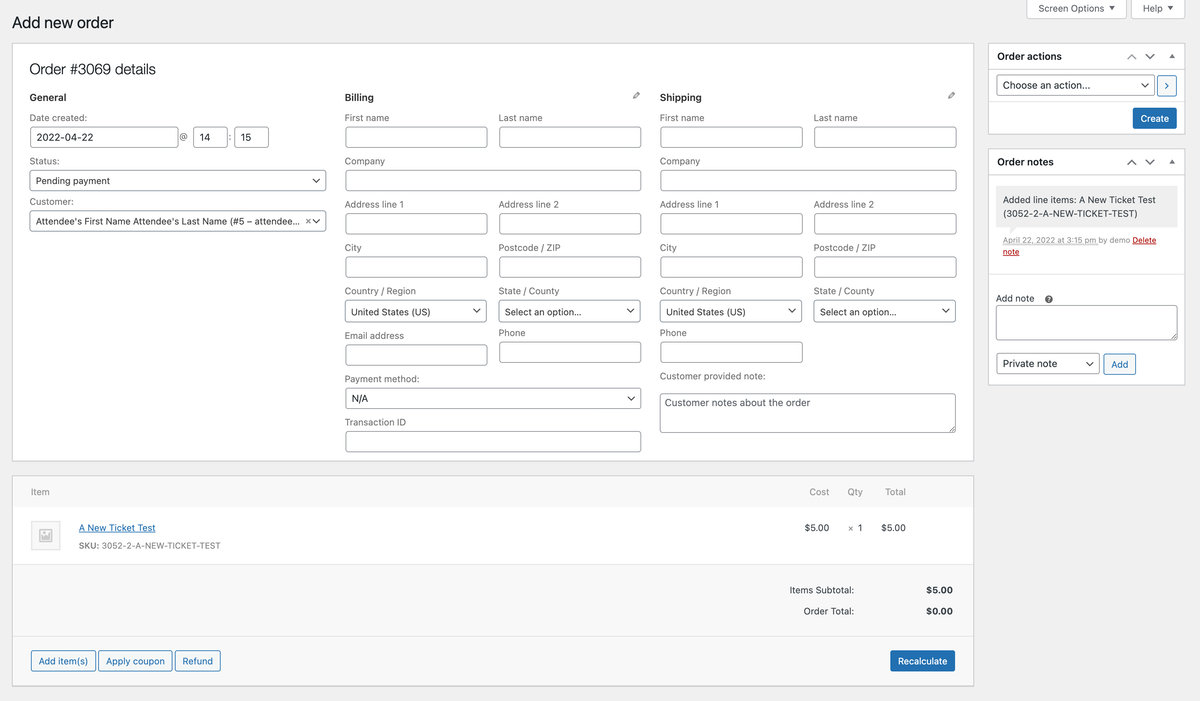This screenshot has width=1200, height=701.
Task: Open Screen Options panel
Action: pos(1076,9)
